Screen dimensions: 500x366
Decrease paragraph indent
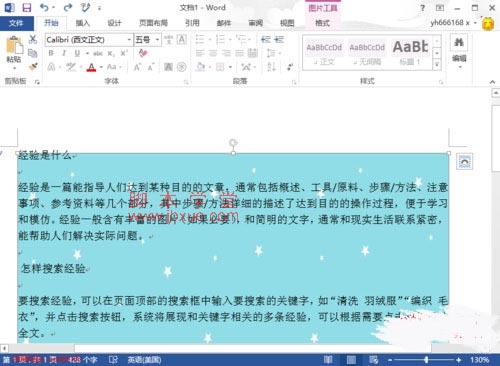pyautogui.click(x=266, y=39)
